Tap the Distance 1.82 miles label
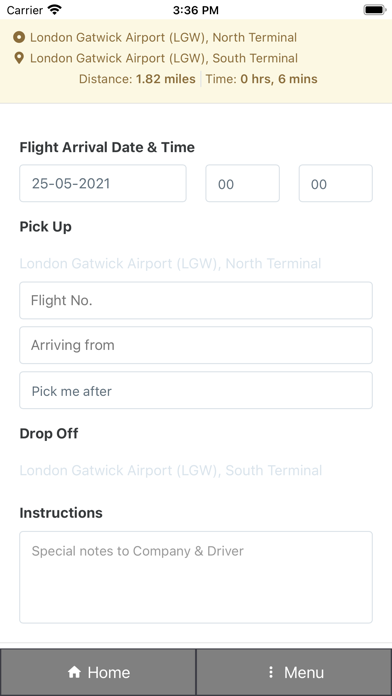Image resolution: width=392 pixels, height=696 pixels. click(137, 79)
